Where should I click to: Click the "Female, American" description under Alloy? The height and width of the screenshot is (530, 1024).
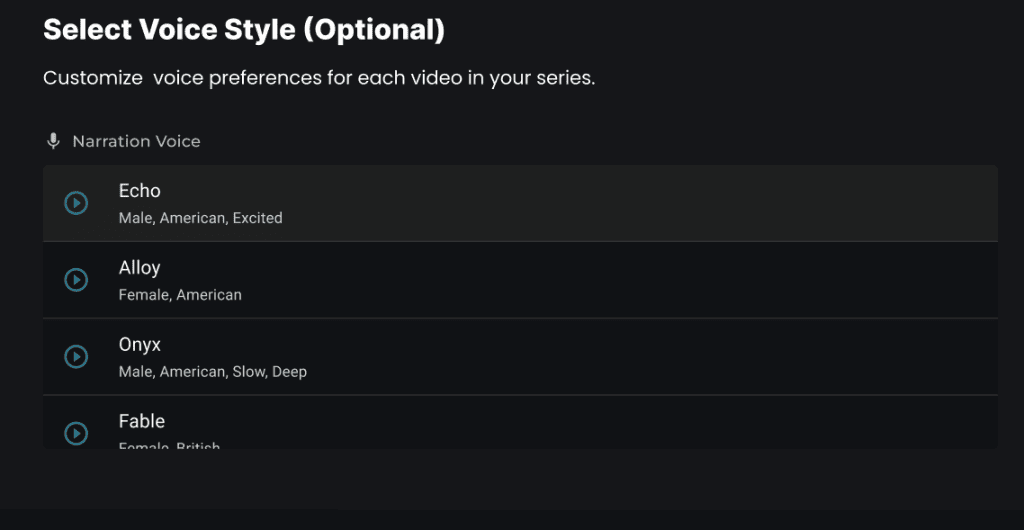point(180,295)
